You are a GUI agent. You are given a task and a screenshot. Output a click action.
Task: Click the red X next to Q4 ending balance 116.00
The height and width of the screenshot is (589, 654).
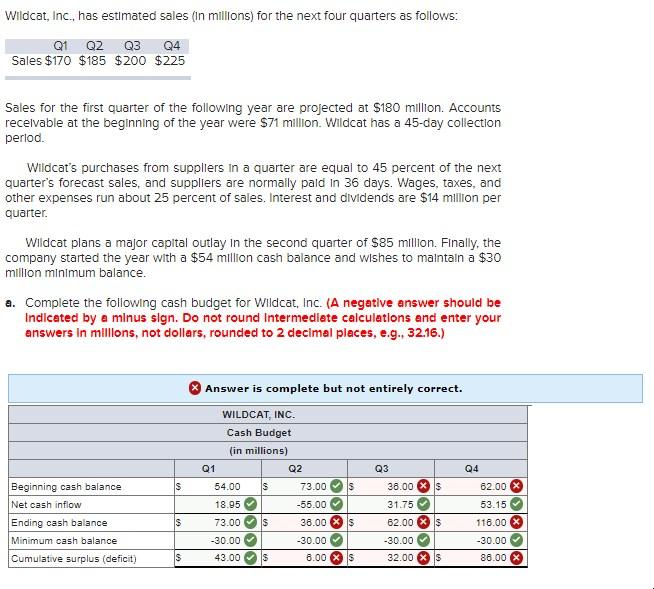point(516,522)
